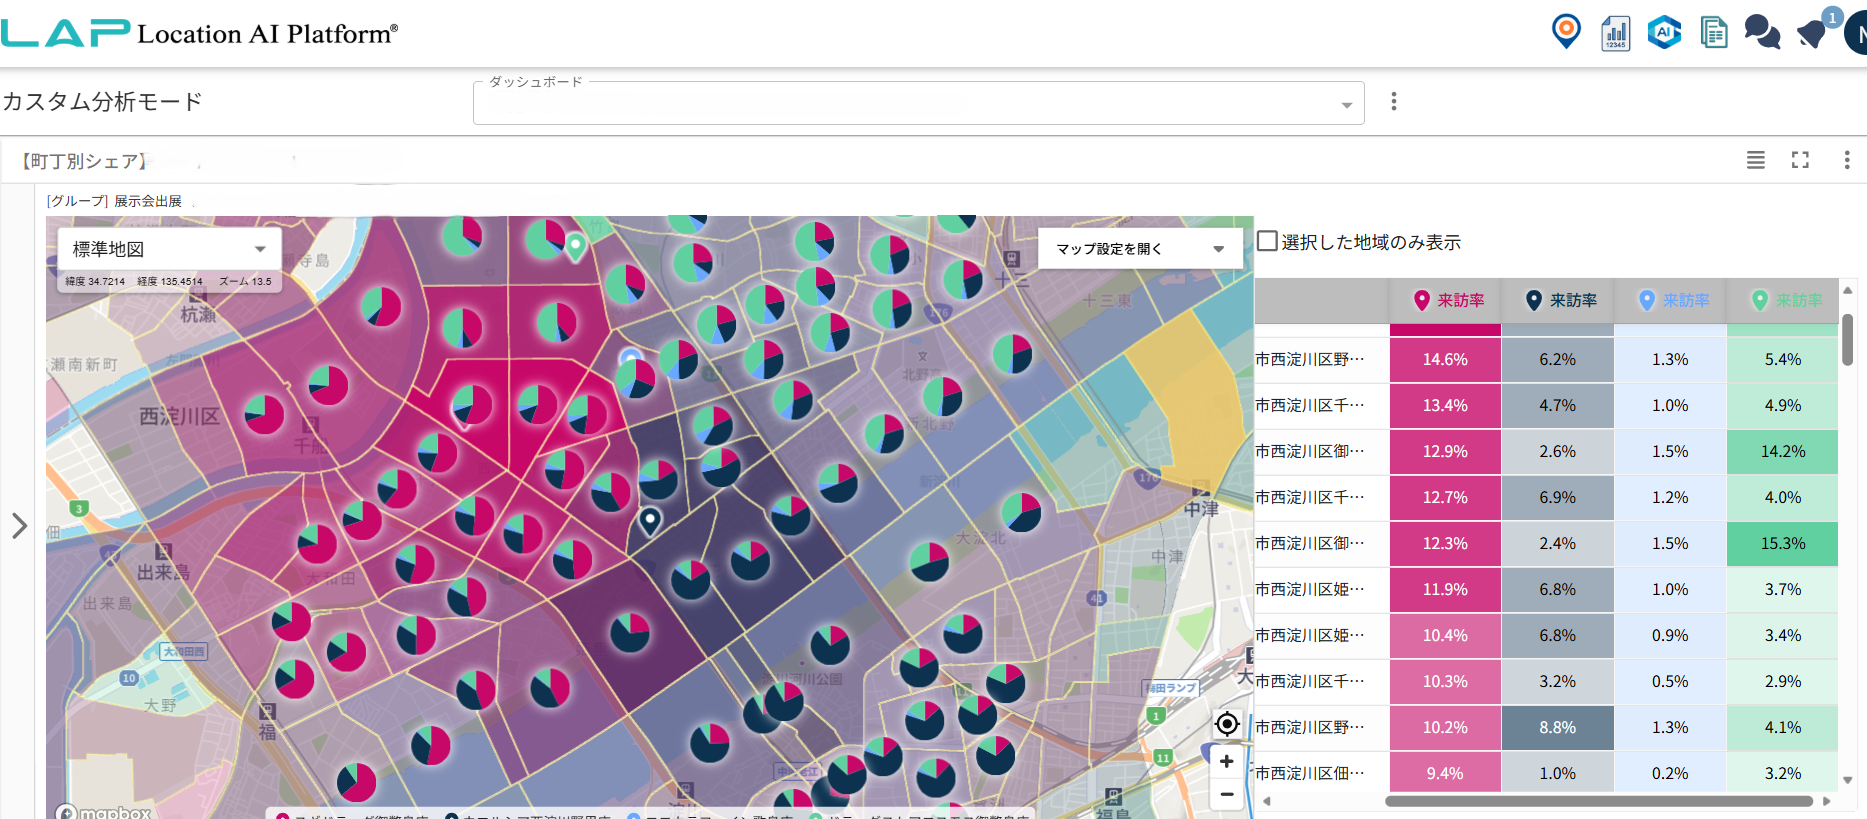The height and width of the screenshot is (819, 1867).
Task: Click the 14.6% magenta table cell
Action: pyautogui.click(x=1445, y=360)
